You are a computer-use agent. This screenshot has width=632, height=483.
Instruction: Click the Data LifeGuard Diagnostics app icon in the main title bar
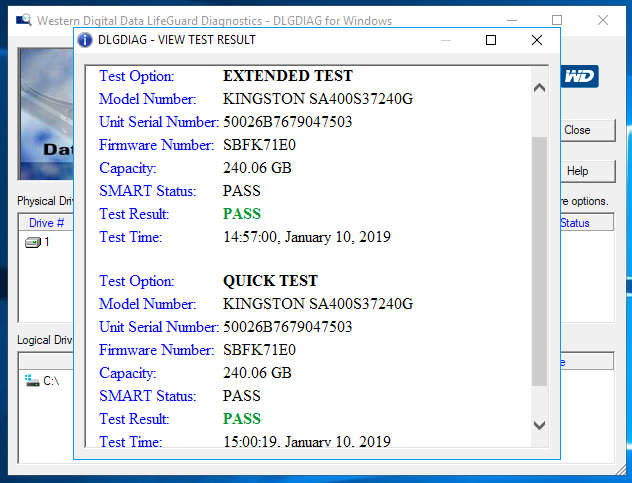click(x=24, y=19)
